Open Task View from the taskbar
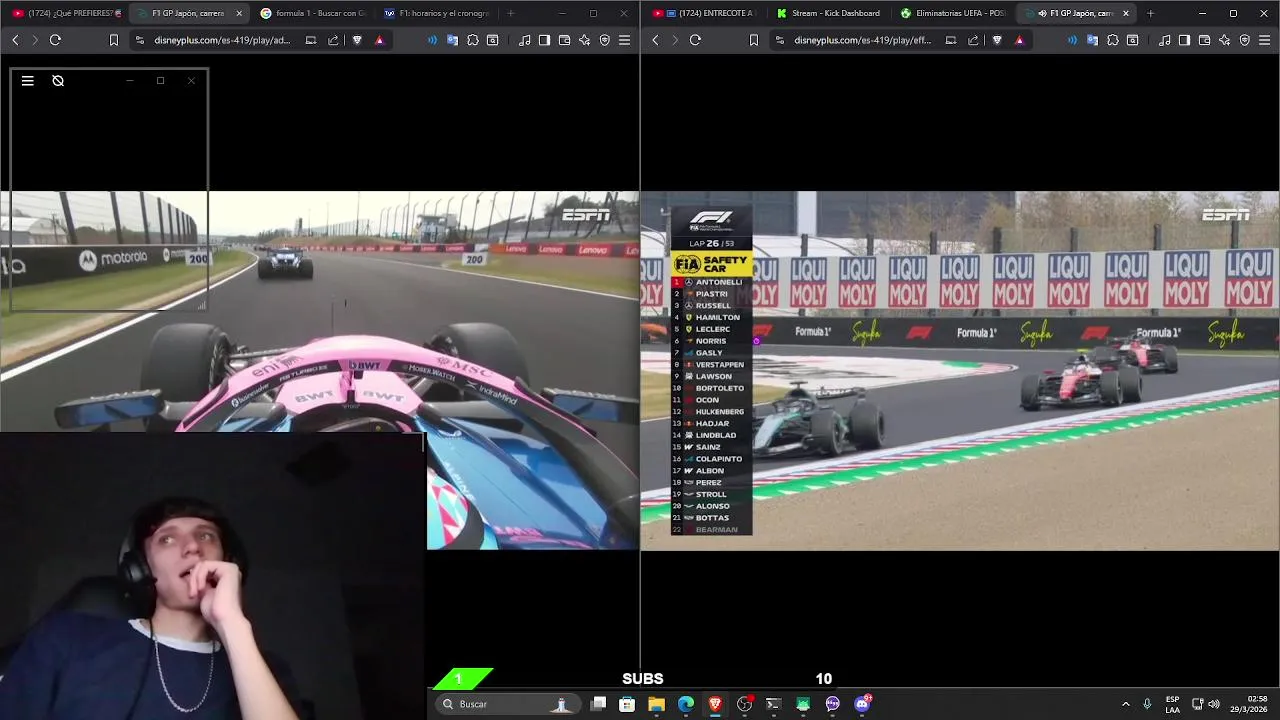Image resolution: width=1280 pixels, height=720 pixels. pos(598,704)
